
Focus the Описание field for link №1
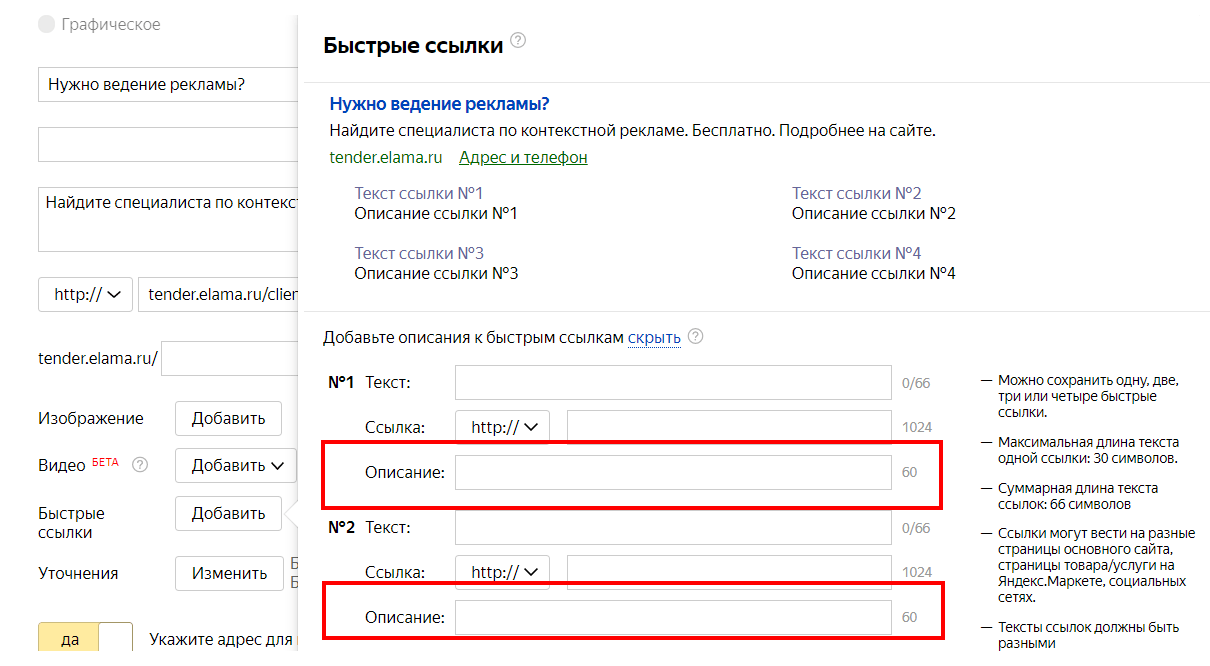coord(672,472)
